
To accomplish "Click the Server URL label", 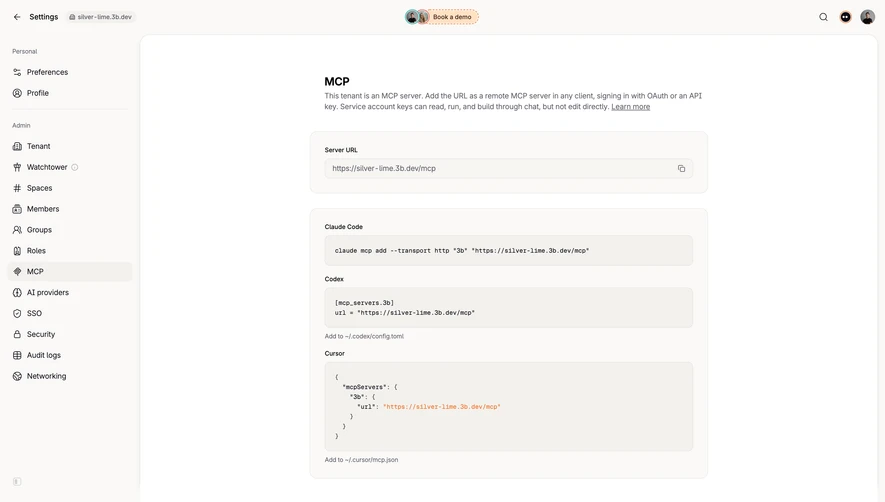I will (x=341, y=150).
